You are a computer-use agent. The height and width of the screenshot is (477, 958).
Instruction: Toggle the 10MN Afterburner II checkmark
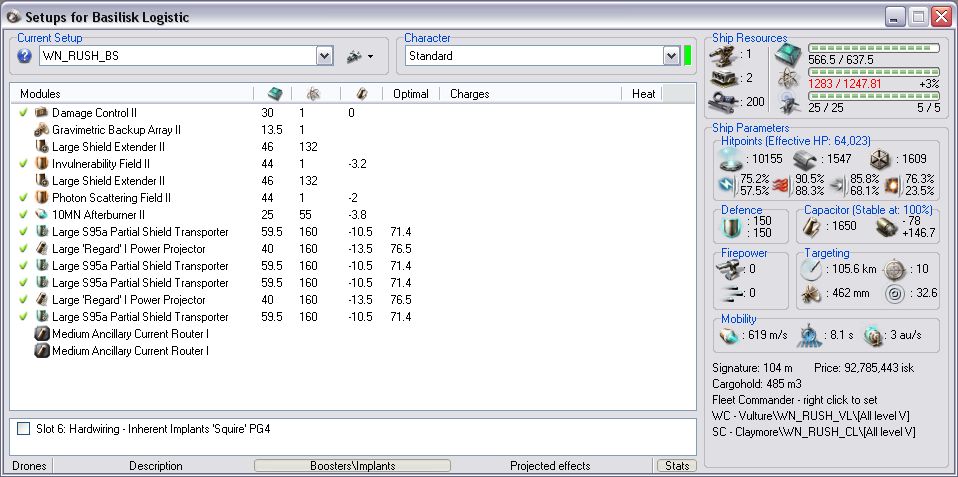24,215
